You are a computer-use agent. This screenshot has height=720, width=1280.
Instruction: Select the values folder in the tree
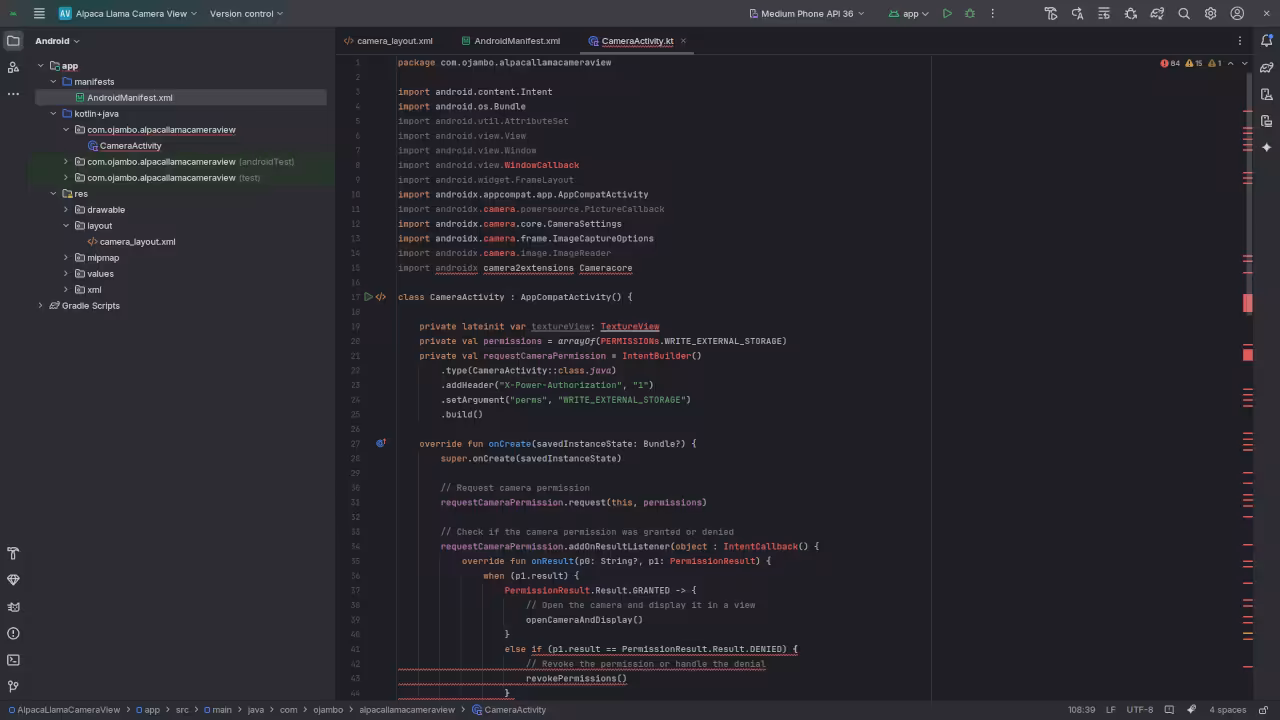[100, 274]
